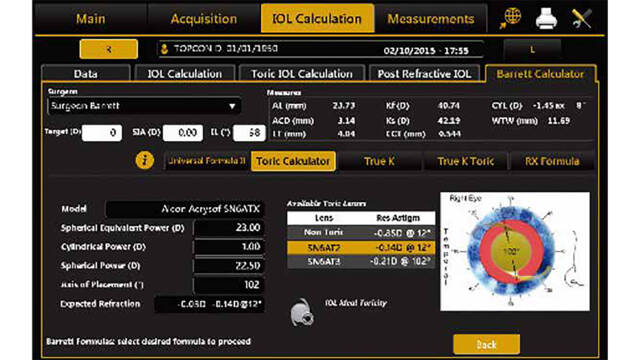Open the globe export icon
The width and height of the screenshot is (640, 360).
[x=510, y=18]
